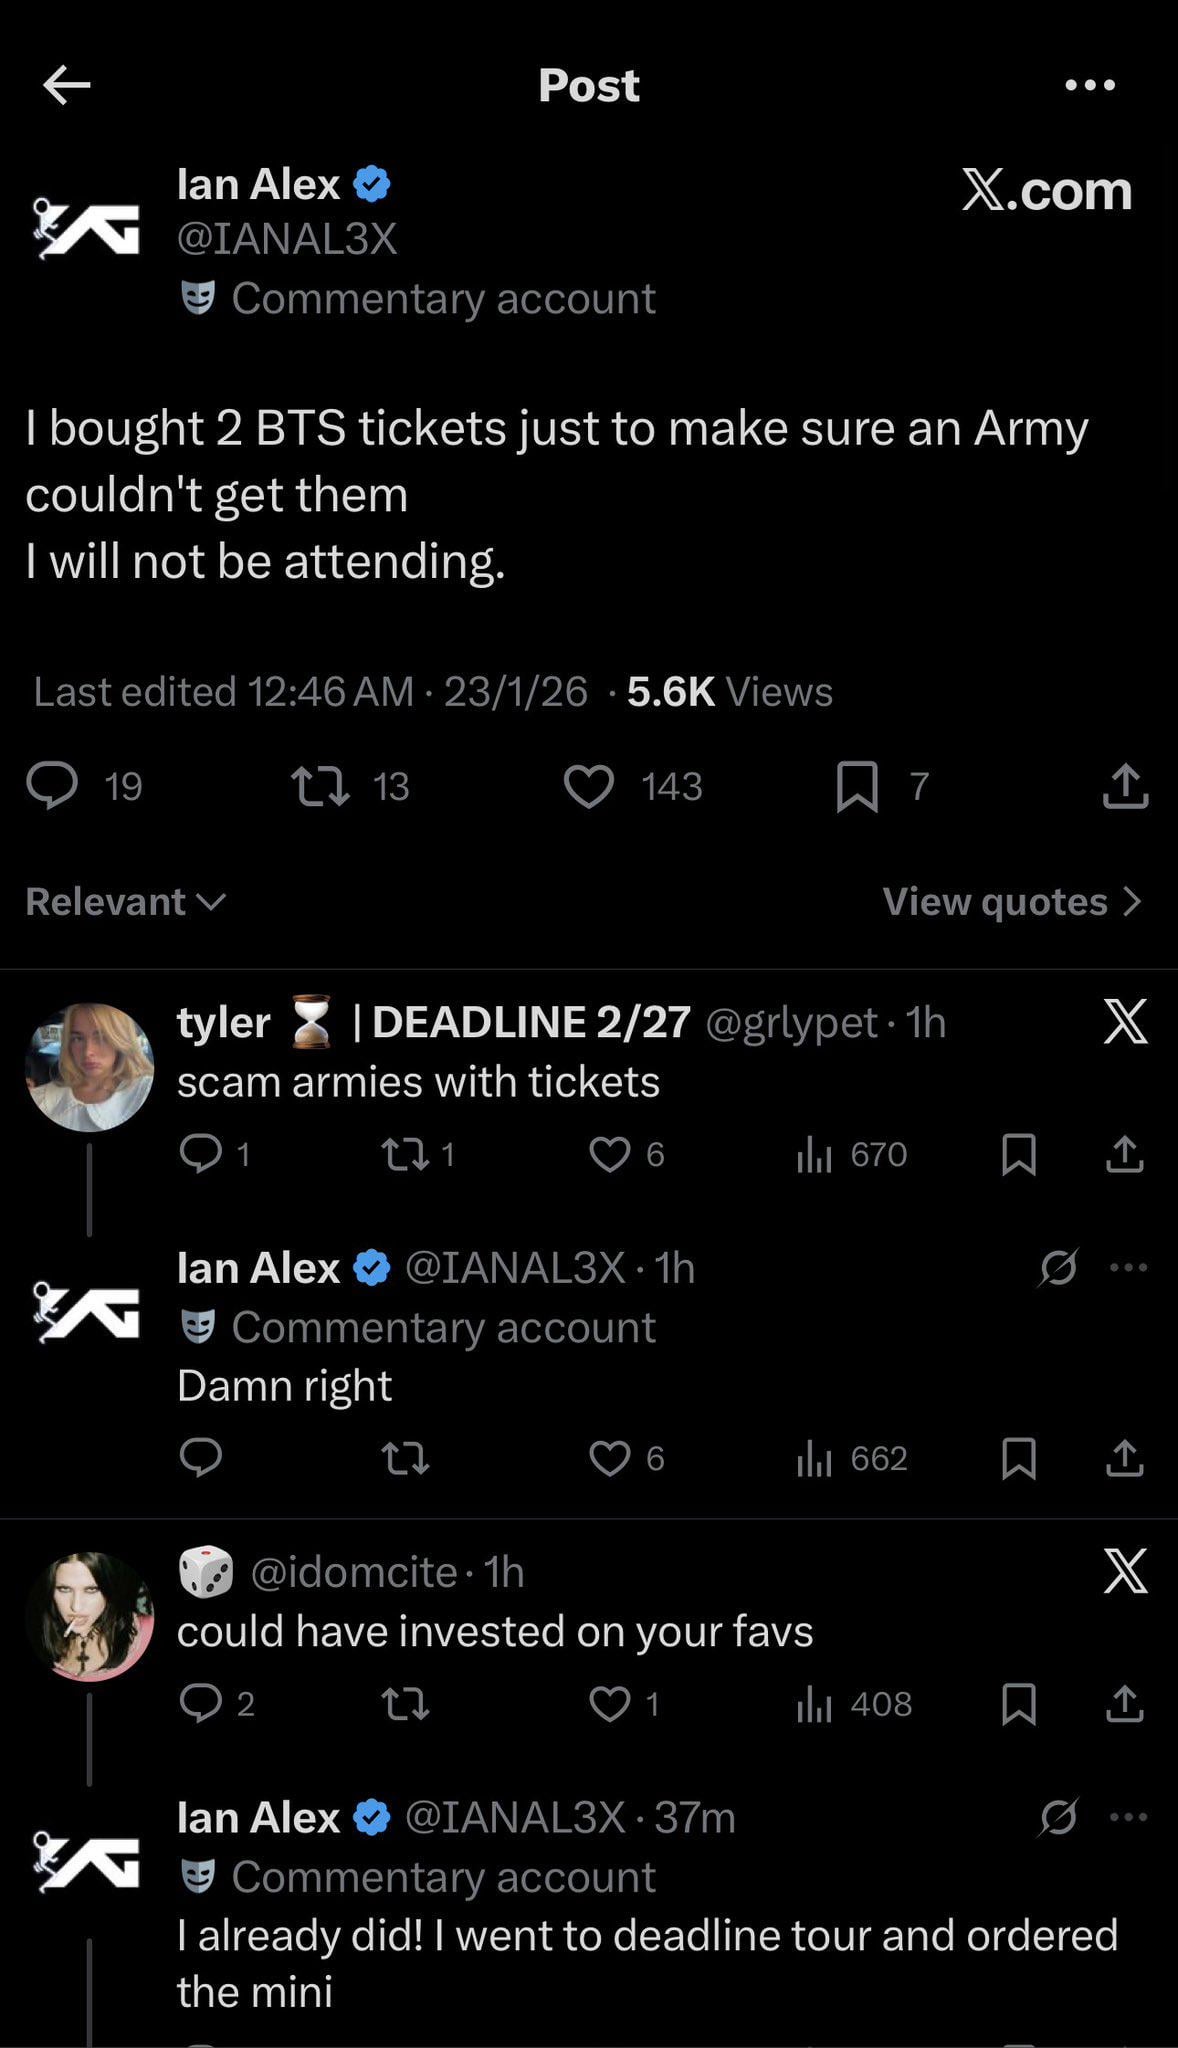Reply to @idomcite's comment
The width and height of the screenshot is (1178, 2048).
coord(201,1704)
